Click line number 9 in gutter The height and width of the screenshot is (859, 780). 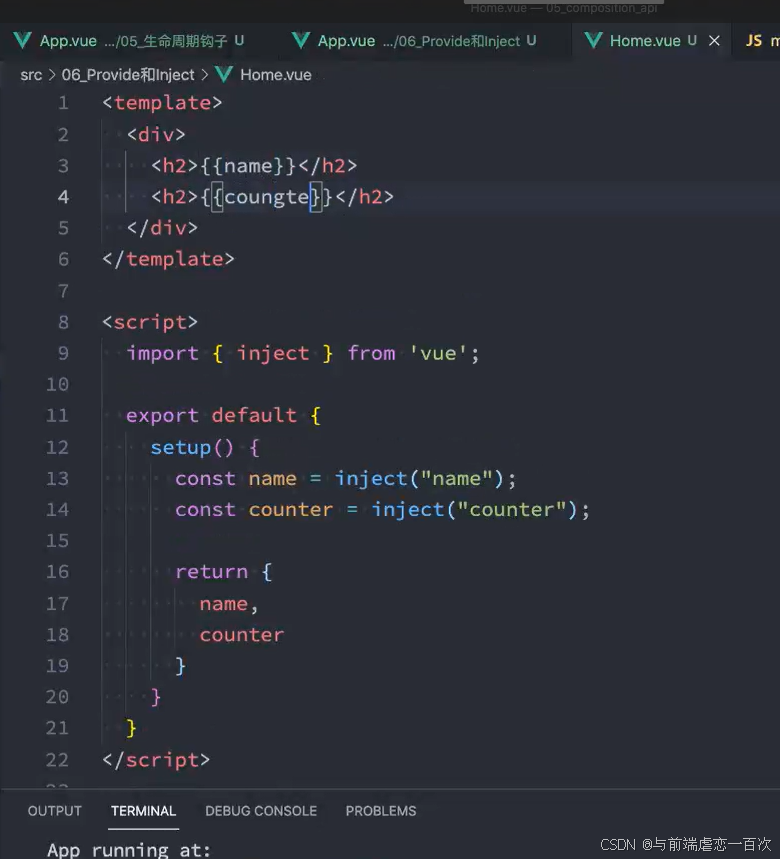(64, 353)
